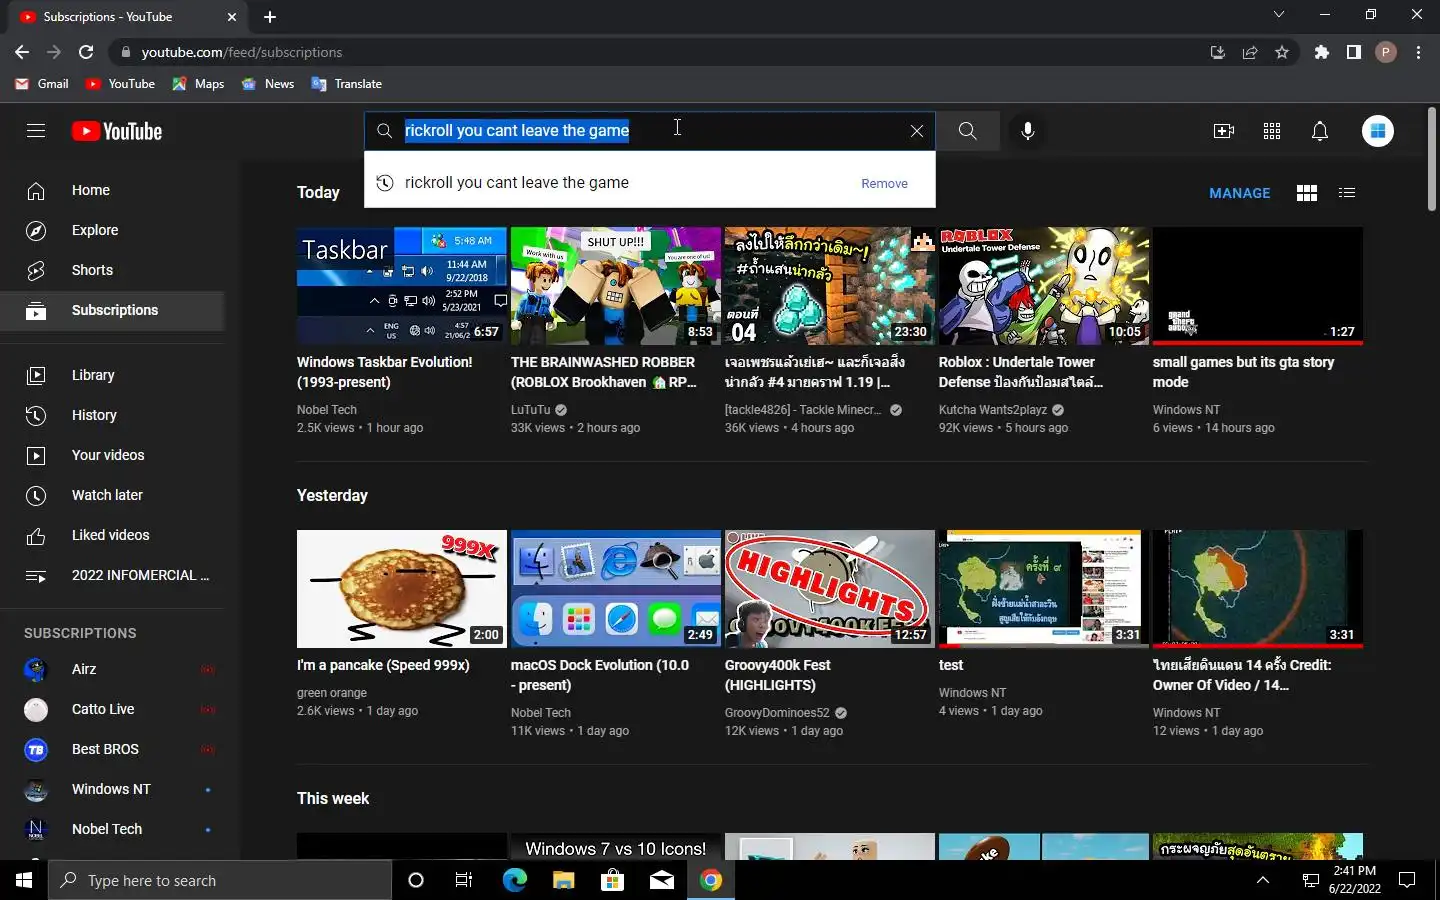Open Chrome extensions puzzle icon
This screenshot has height=900, width=1440.
1322,52
